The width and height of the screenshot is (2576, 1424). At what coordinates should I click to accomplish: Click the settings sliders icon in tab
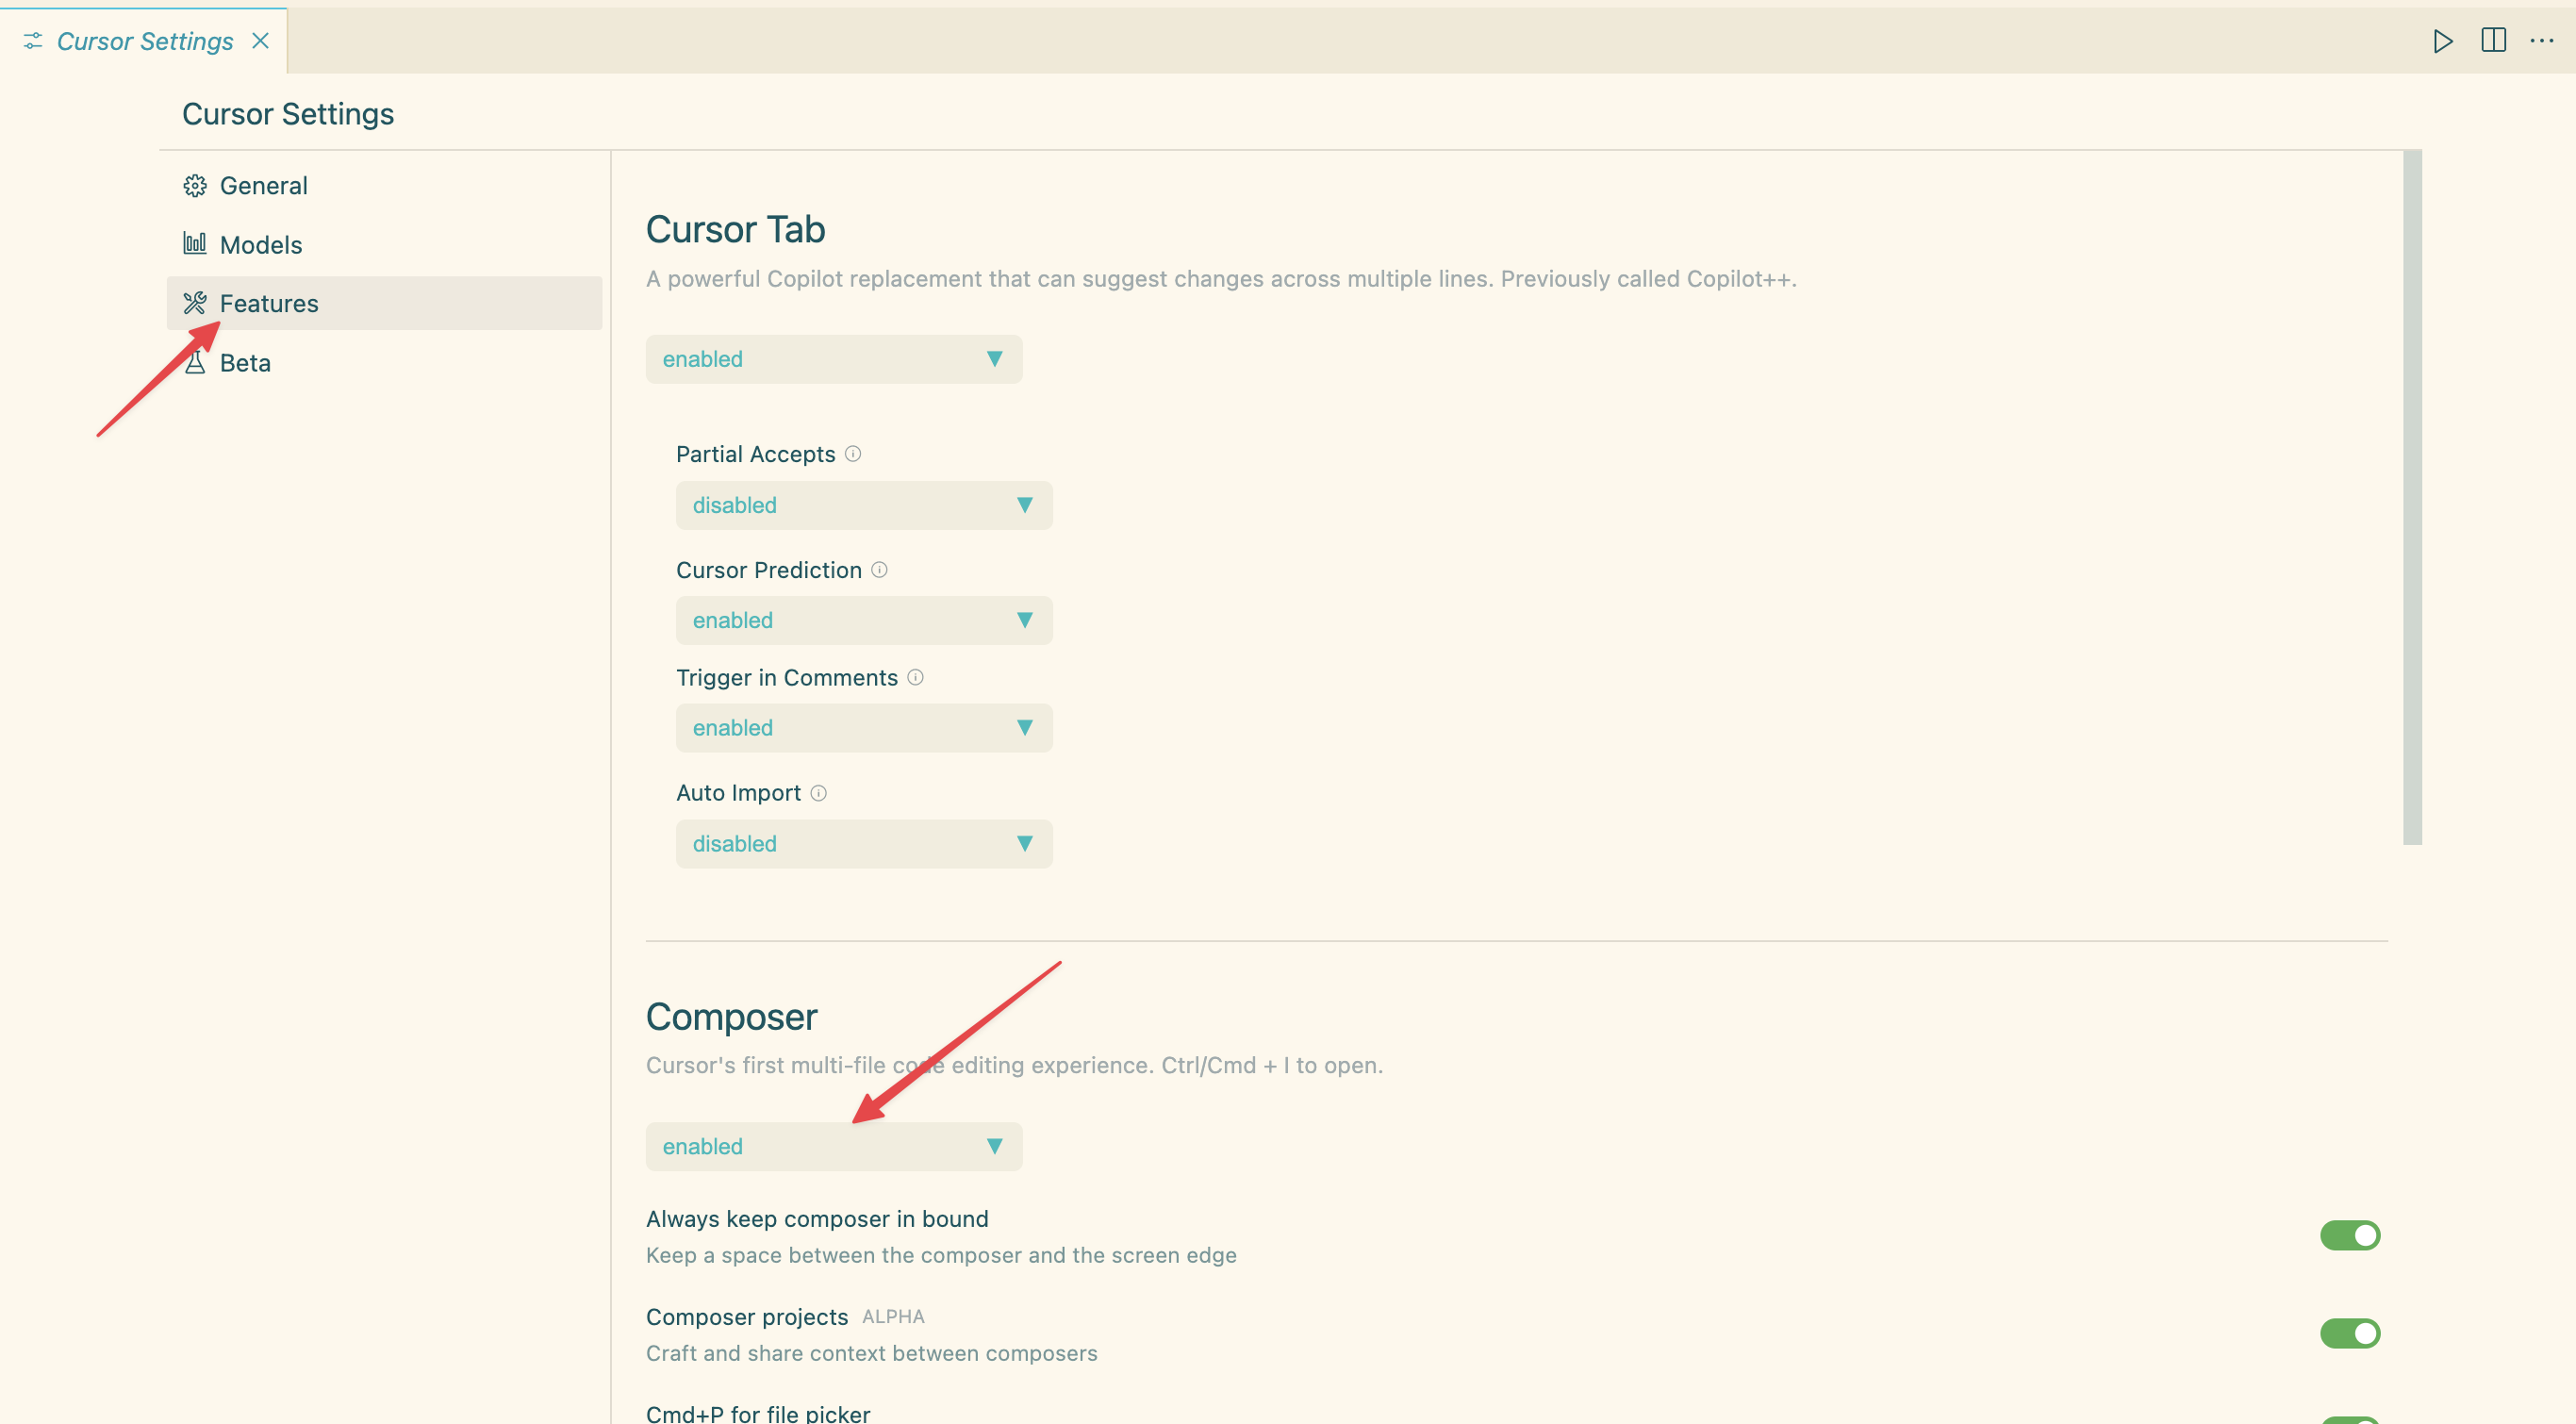[x=33, y=41]
